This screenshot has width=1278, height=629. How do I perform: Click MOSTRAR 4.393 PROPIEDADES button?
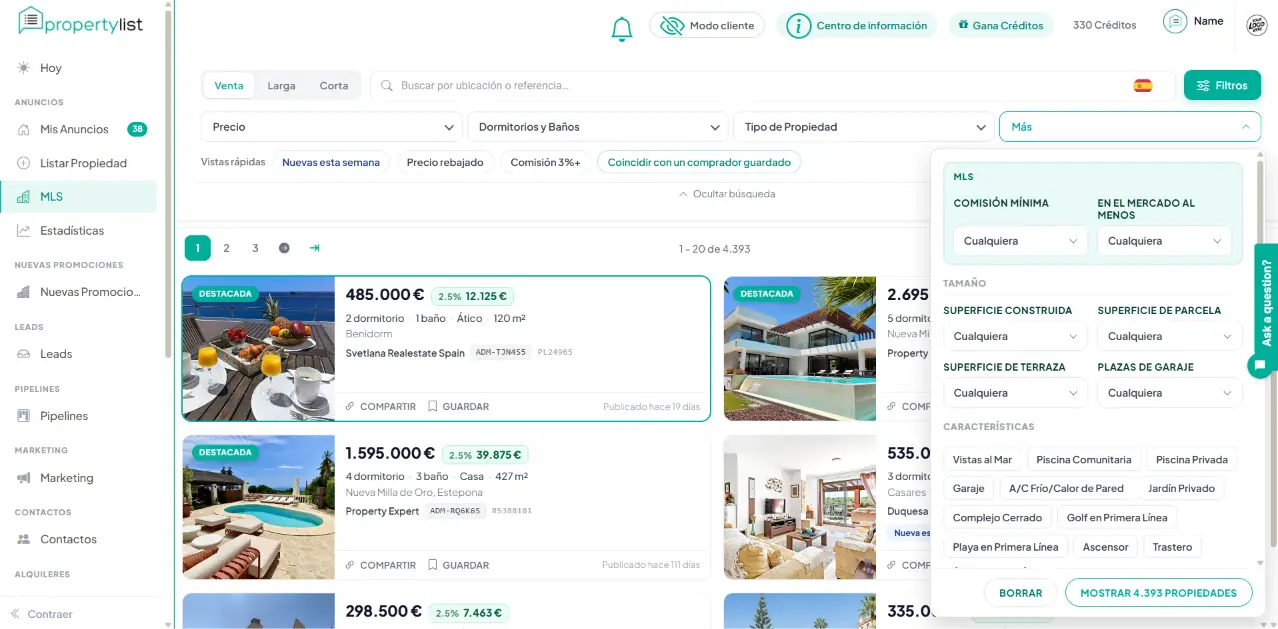(1158, 593)
